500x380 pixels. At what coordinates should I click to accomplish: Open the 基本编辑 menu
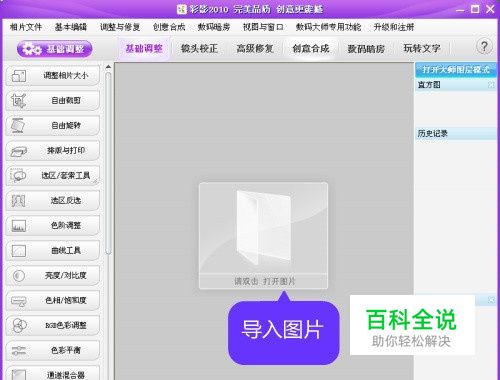[x=71, y=27]
